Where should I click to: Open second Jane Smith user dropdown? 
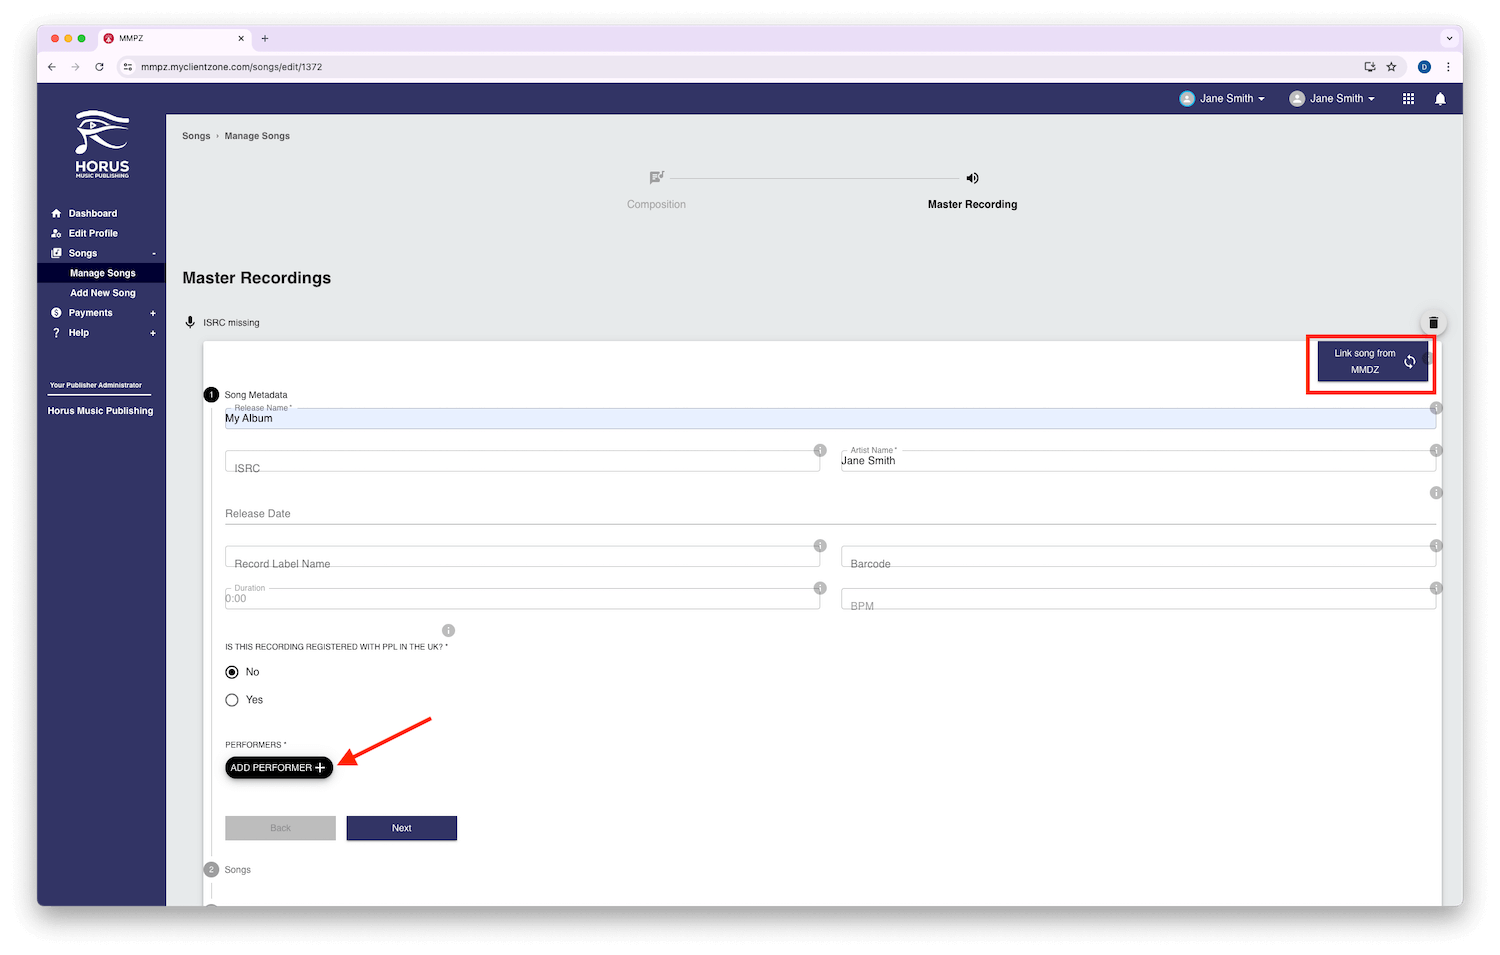tap(1332, 98)
